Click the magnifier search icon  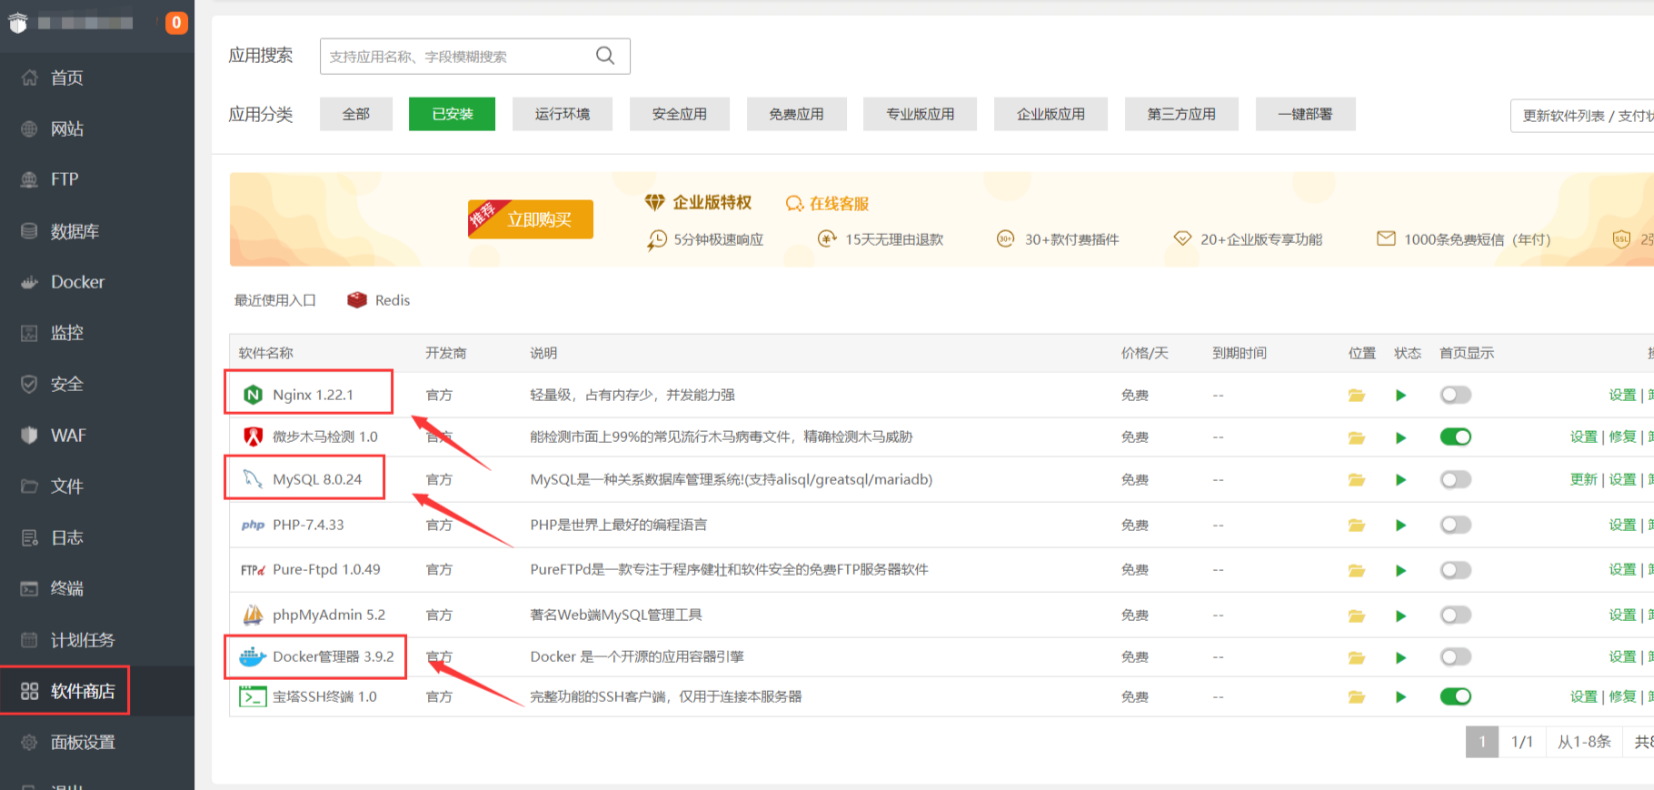click(605, 55)
